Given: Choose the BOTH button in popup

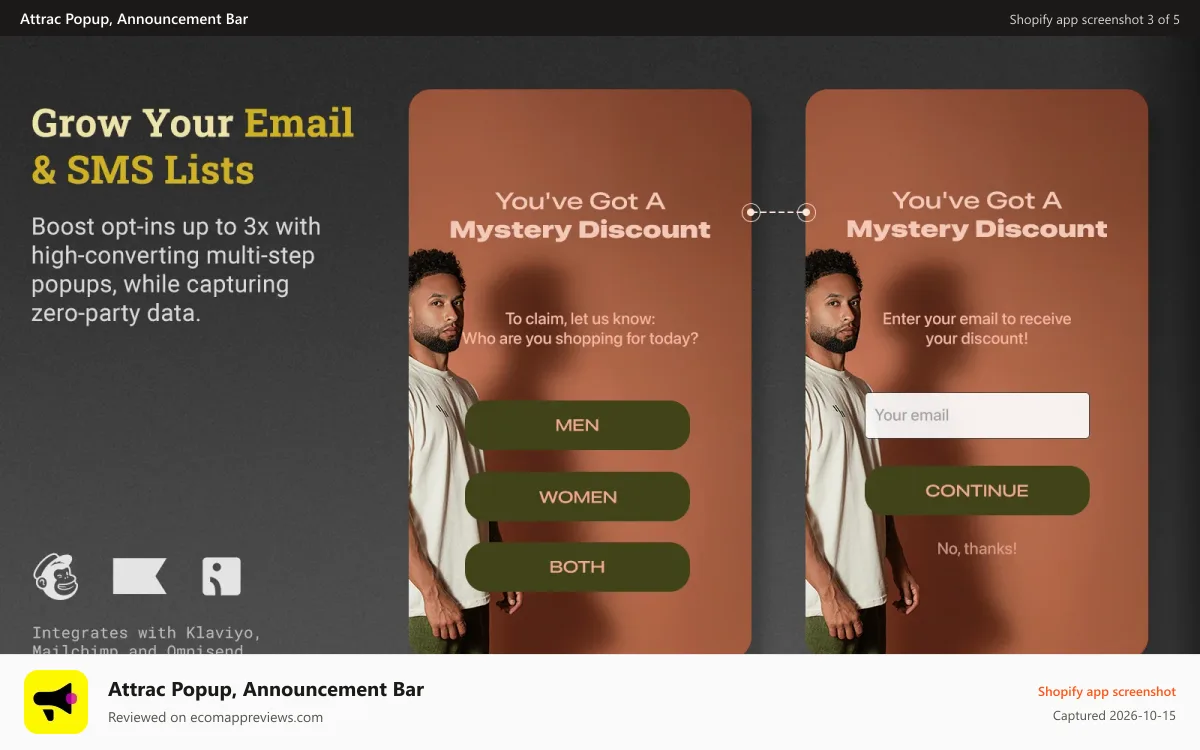Looking at the screenshot, I should pos(577,567).
